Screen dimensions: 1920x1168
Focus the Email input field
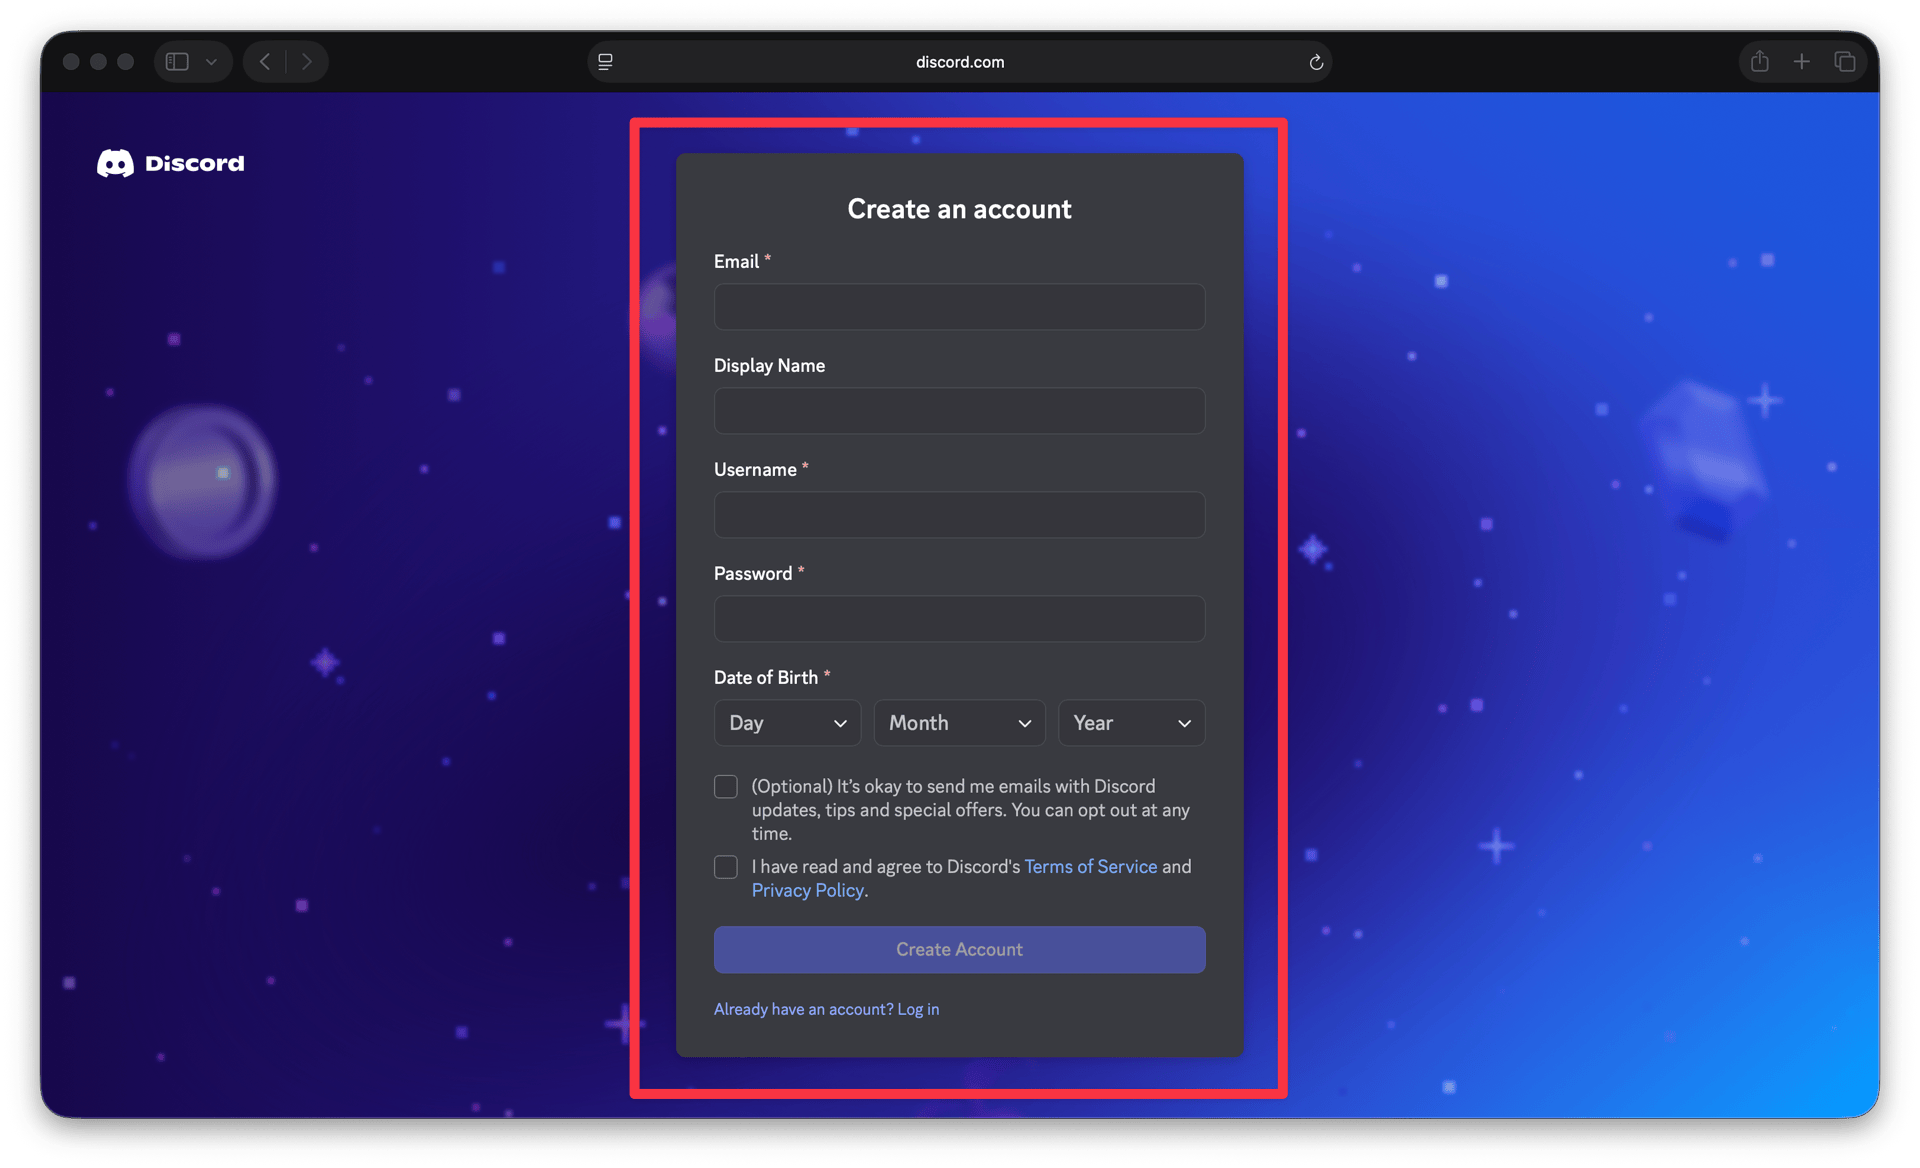click(x=959, y=307)
